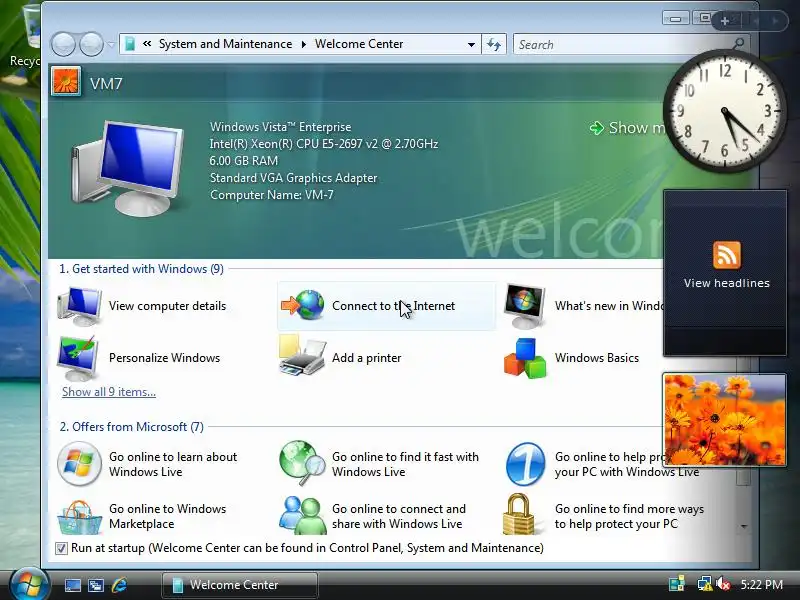The image size is (800, 600).
Task: Click Go online to find it fast text
Action: pos(405,464)
